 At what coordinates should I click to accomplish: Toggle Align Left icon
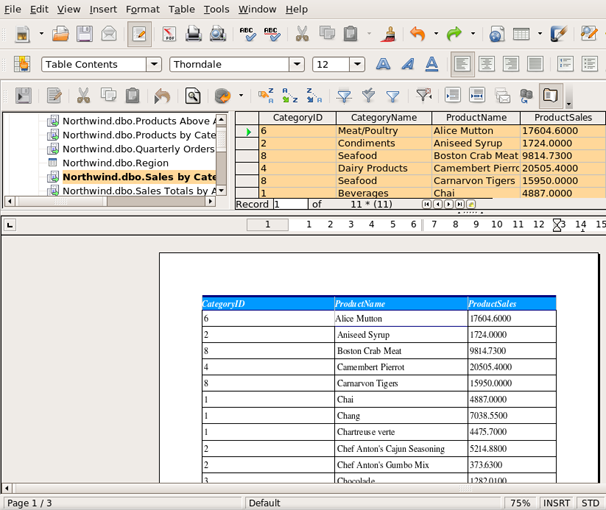[462, 64]
